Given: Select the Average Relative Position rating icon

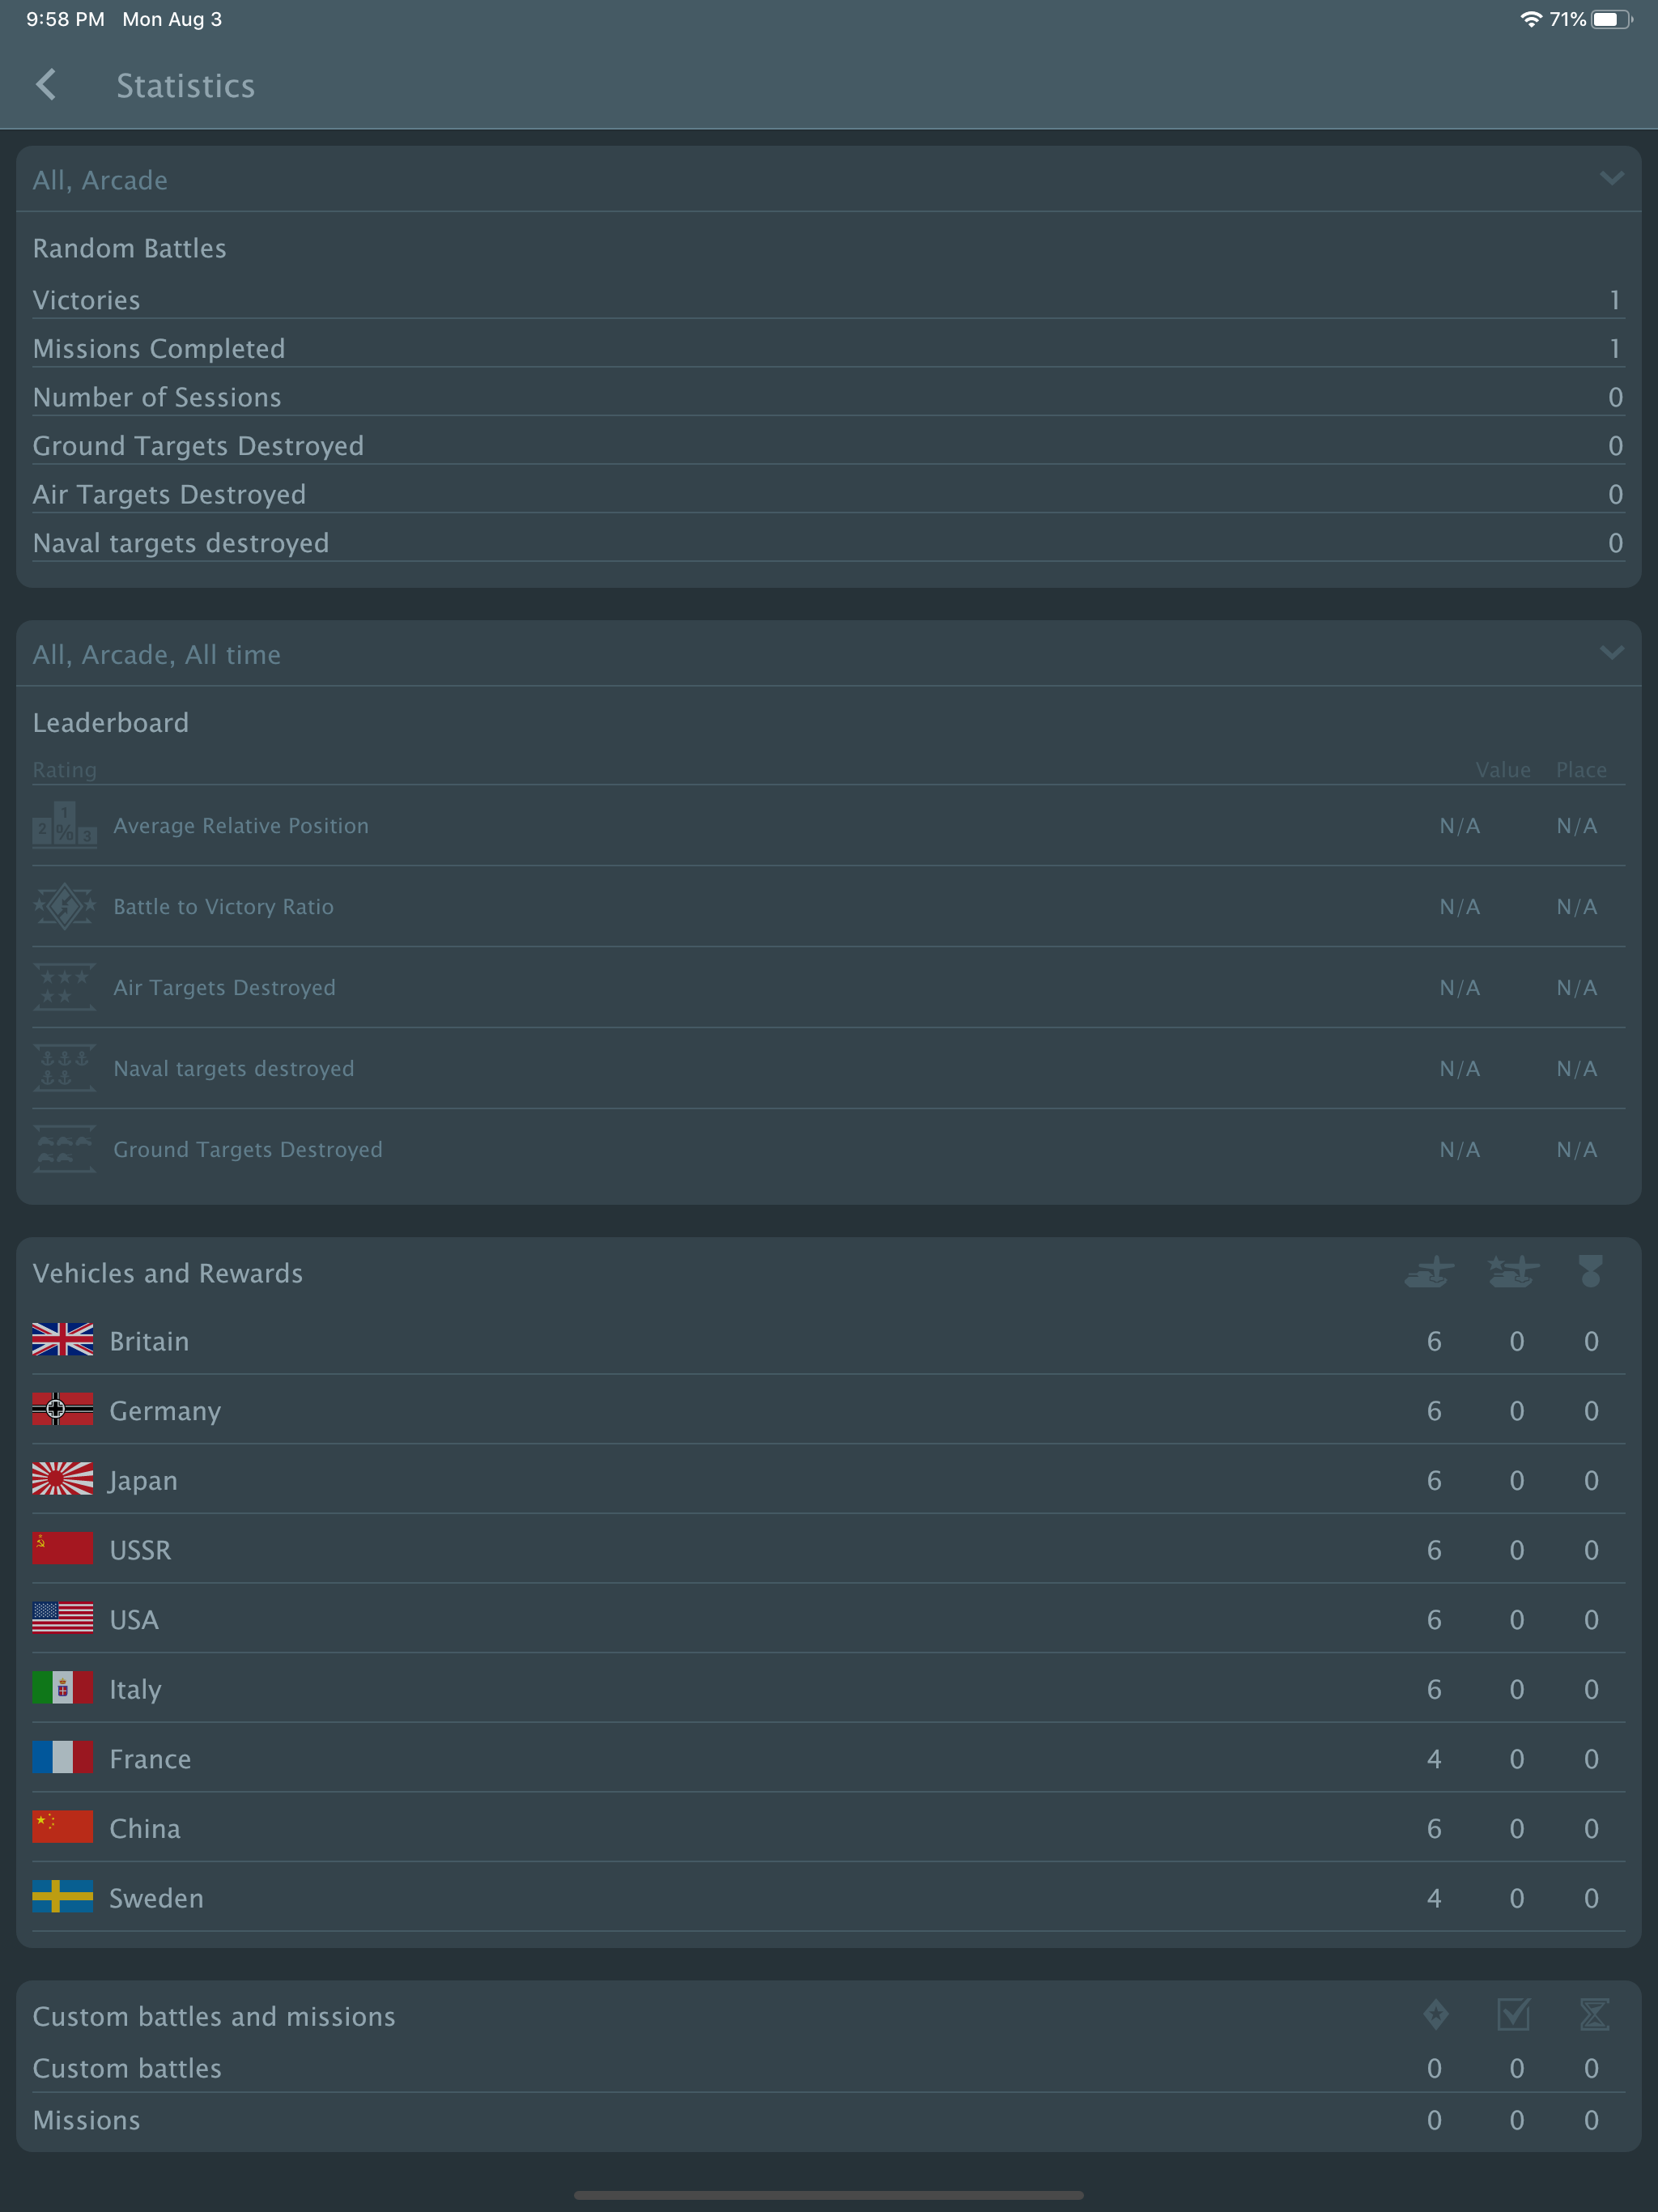Looking at the screenshot, I should [x=64, y=825].
